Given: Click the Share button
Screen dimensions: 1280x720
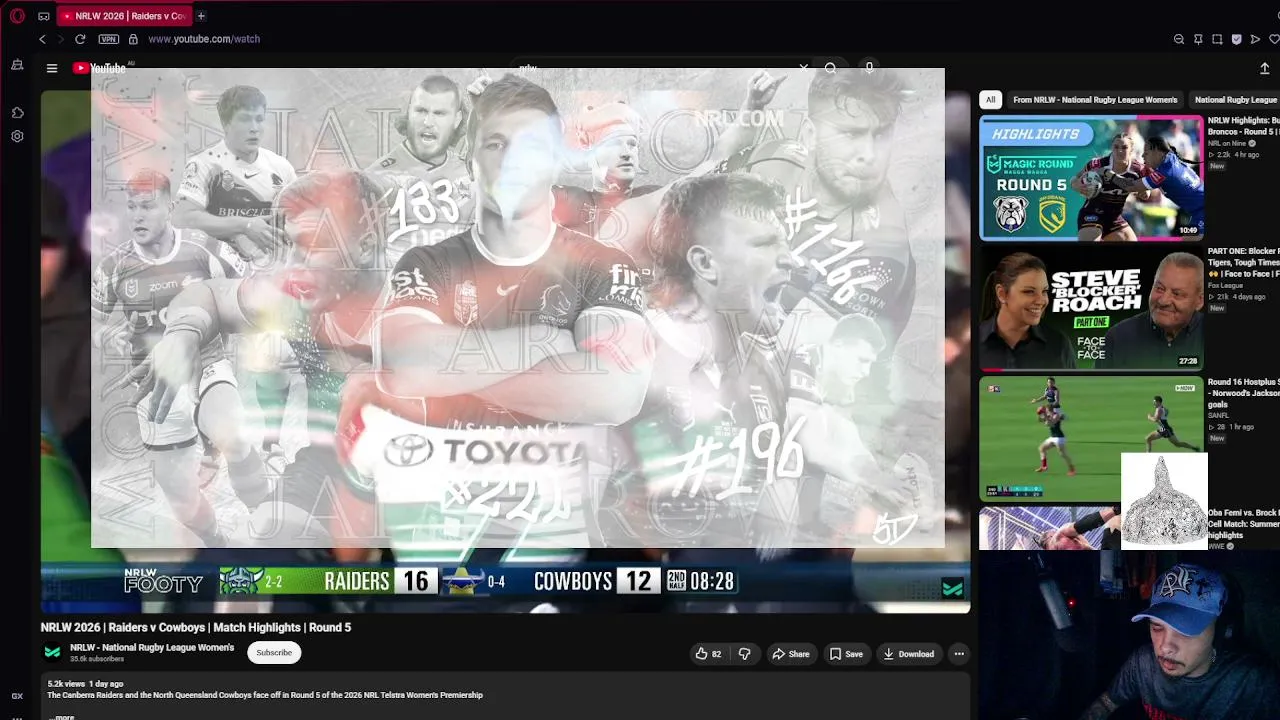Looking at the screenshot, I should (x=790, y=654).
